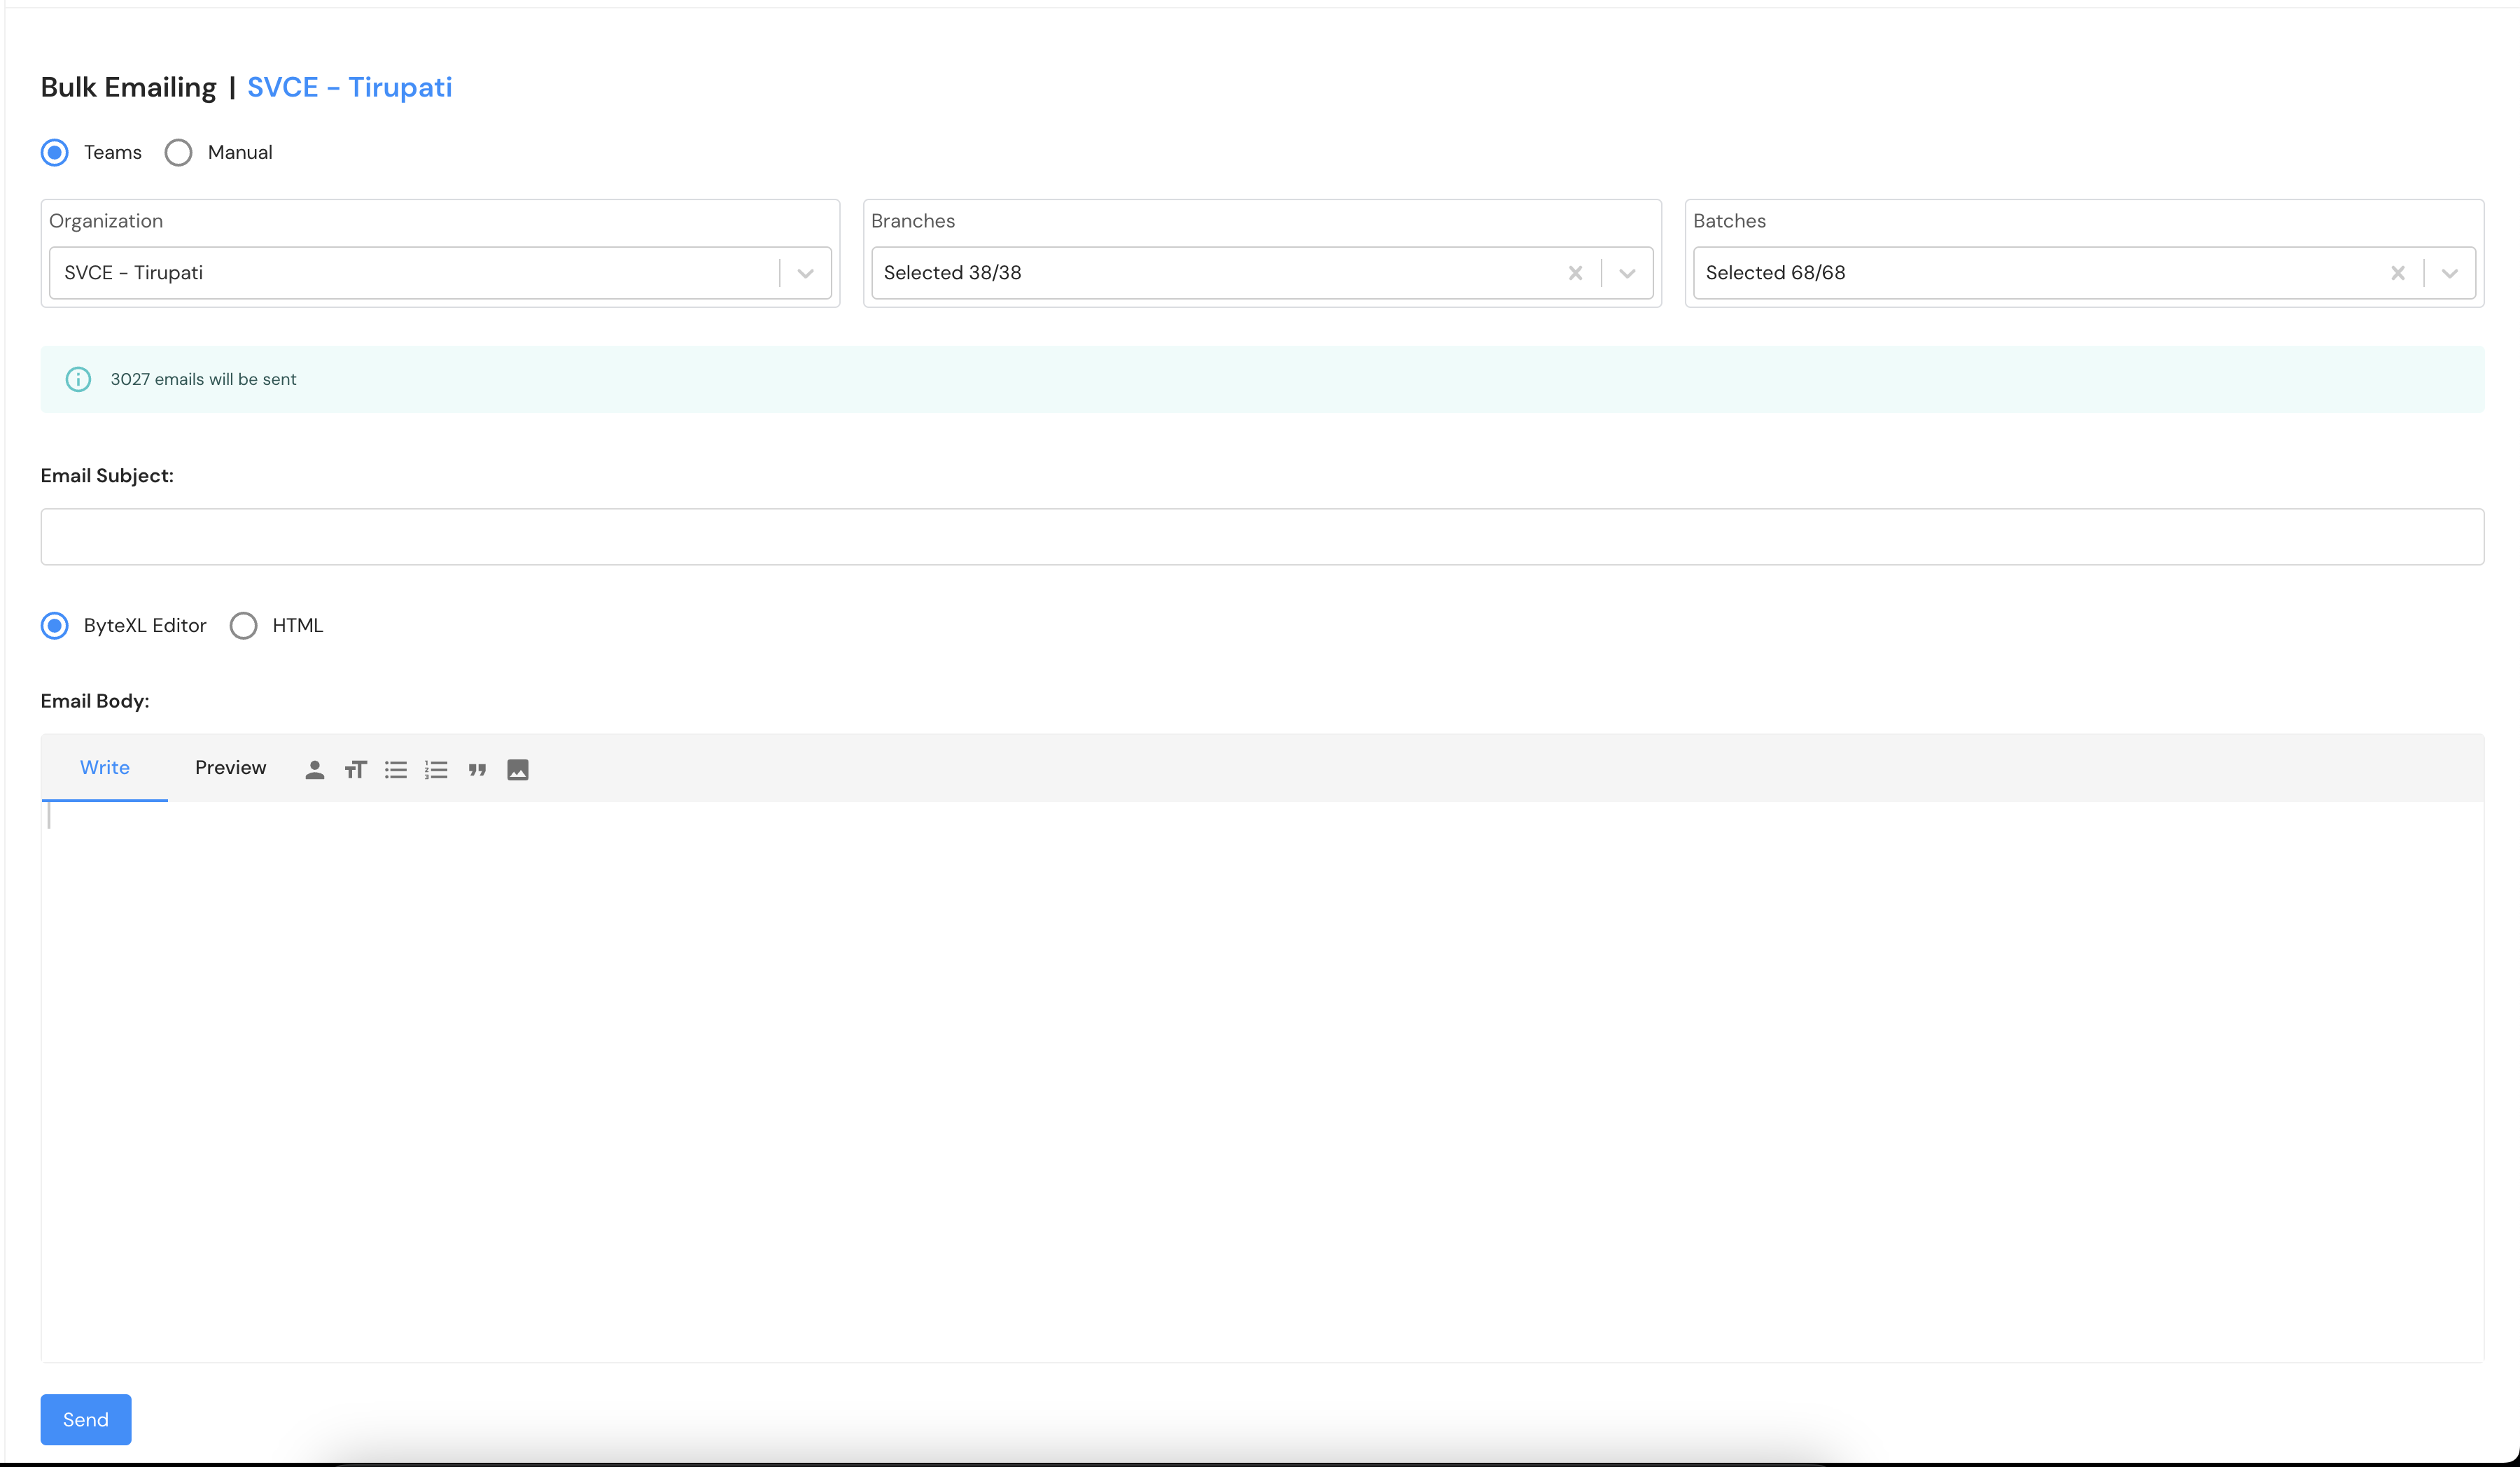Click the text heading size icon
The height and width of the screenshot is (1467, 2520).
click(355, 769)
